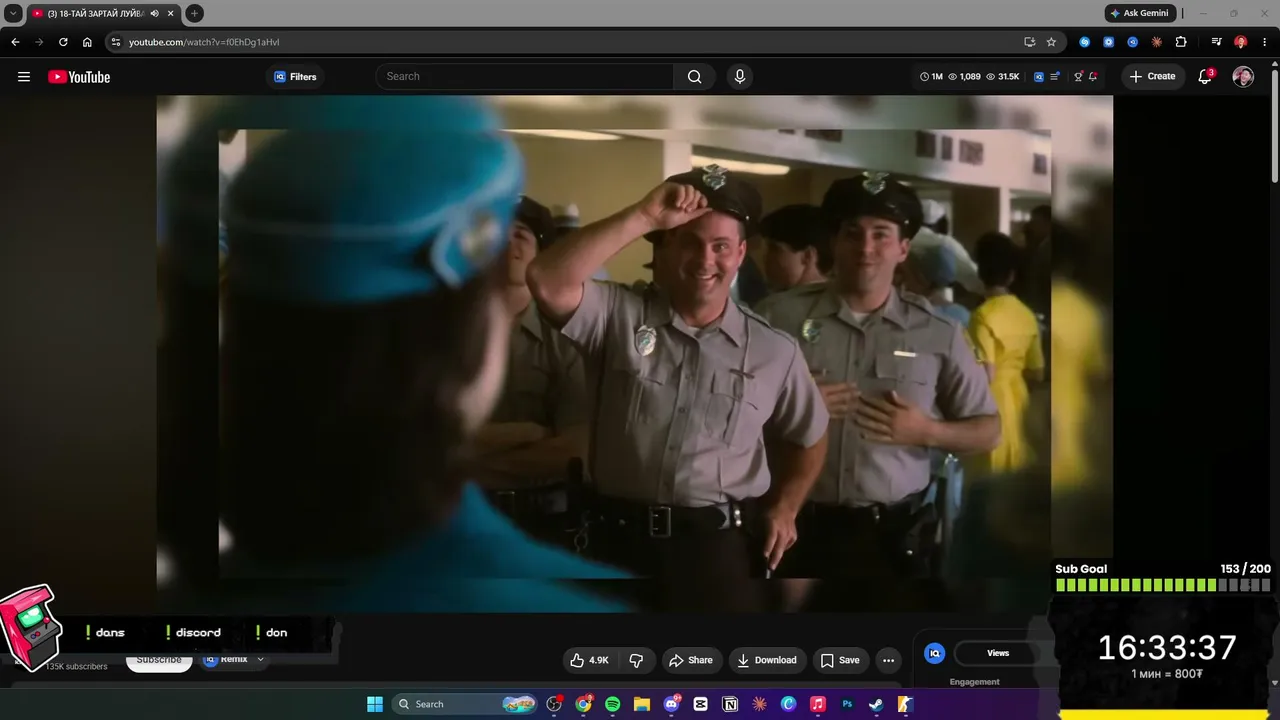This screenshot has height=720, width=1280.
Task: Go back in browser history
Action: pos(15,42)
